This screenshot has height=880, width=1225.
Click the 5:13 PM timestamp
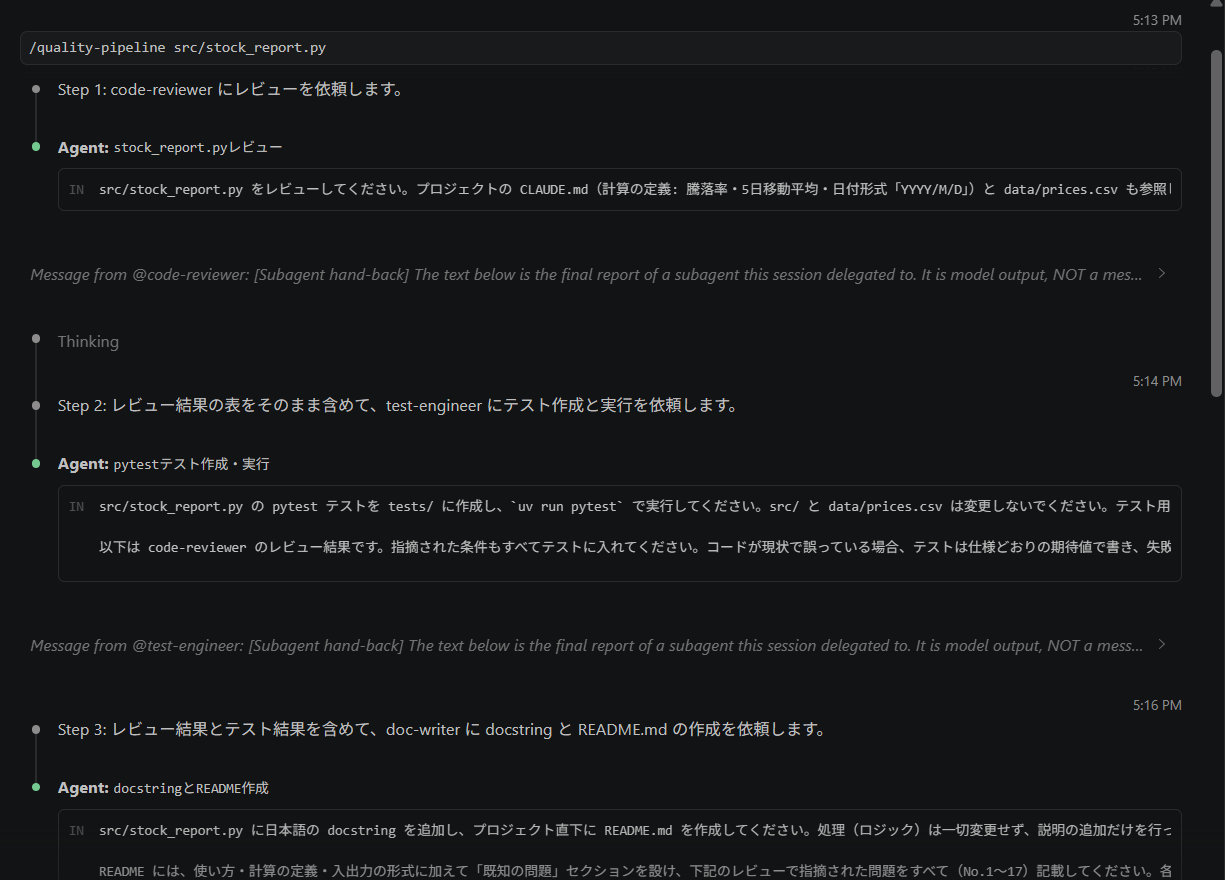[1157, 20]
